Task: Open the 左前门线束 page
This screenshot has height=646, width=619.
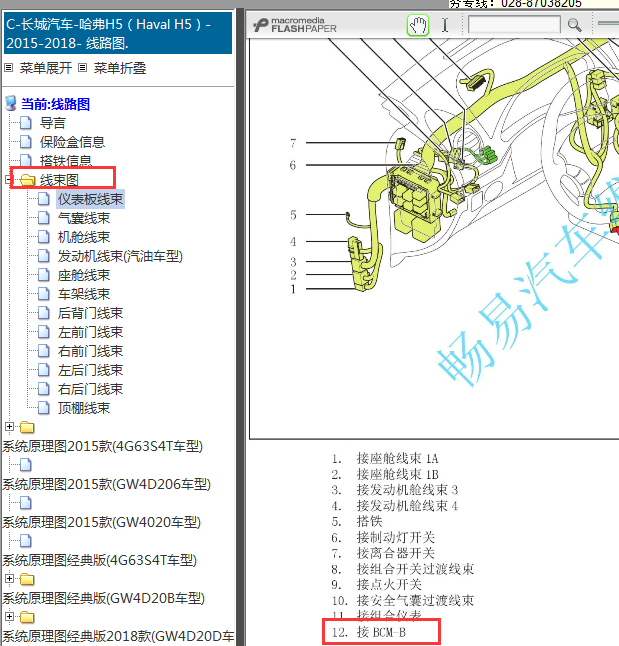Action: click(90, 332)
